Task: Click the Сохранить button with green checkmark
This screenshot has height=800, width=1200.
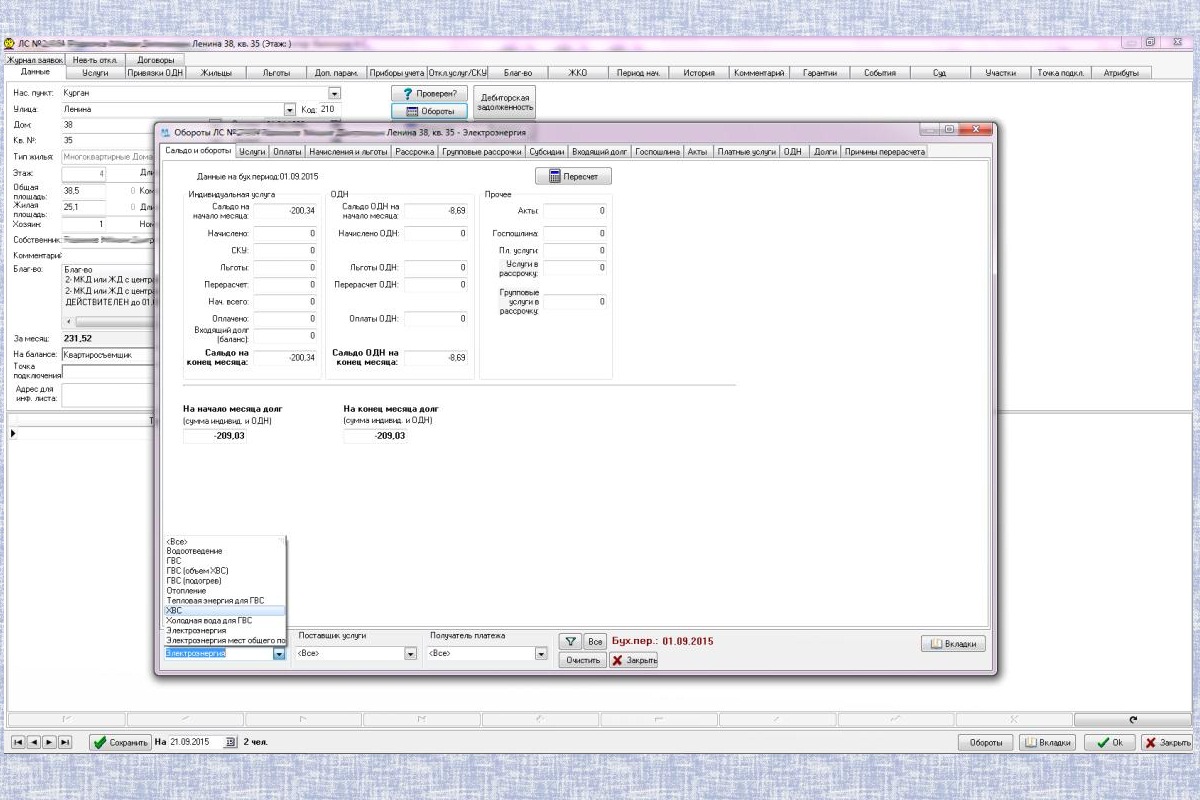Action: 120,742
